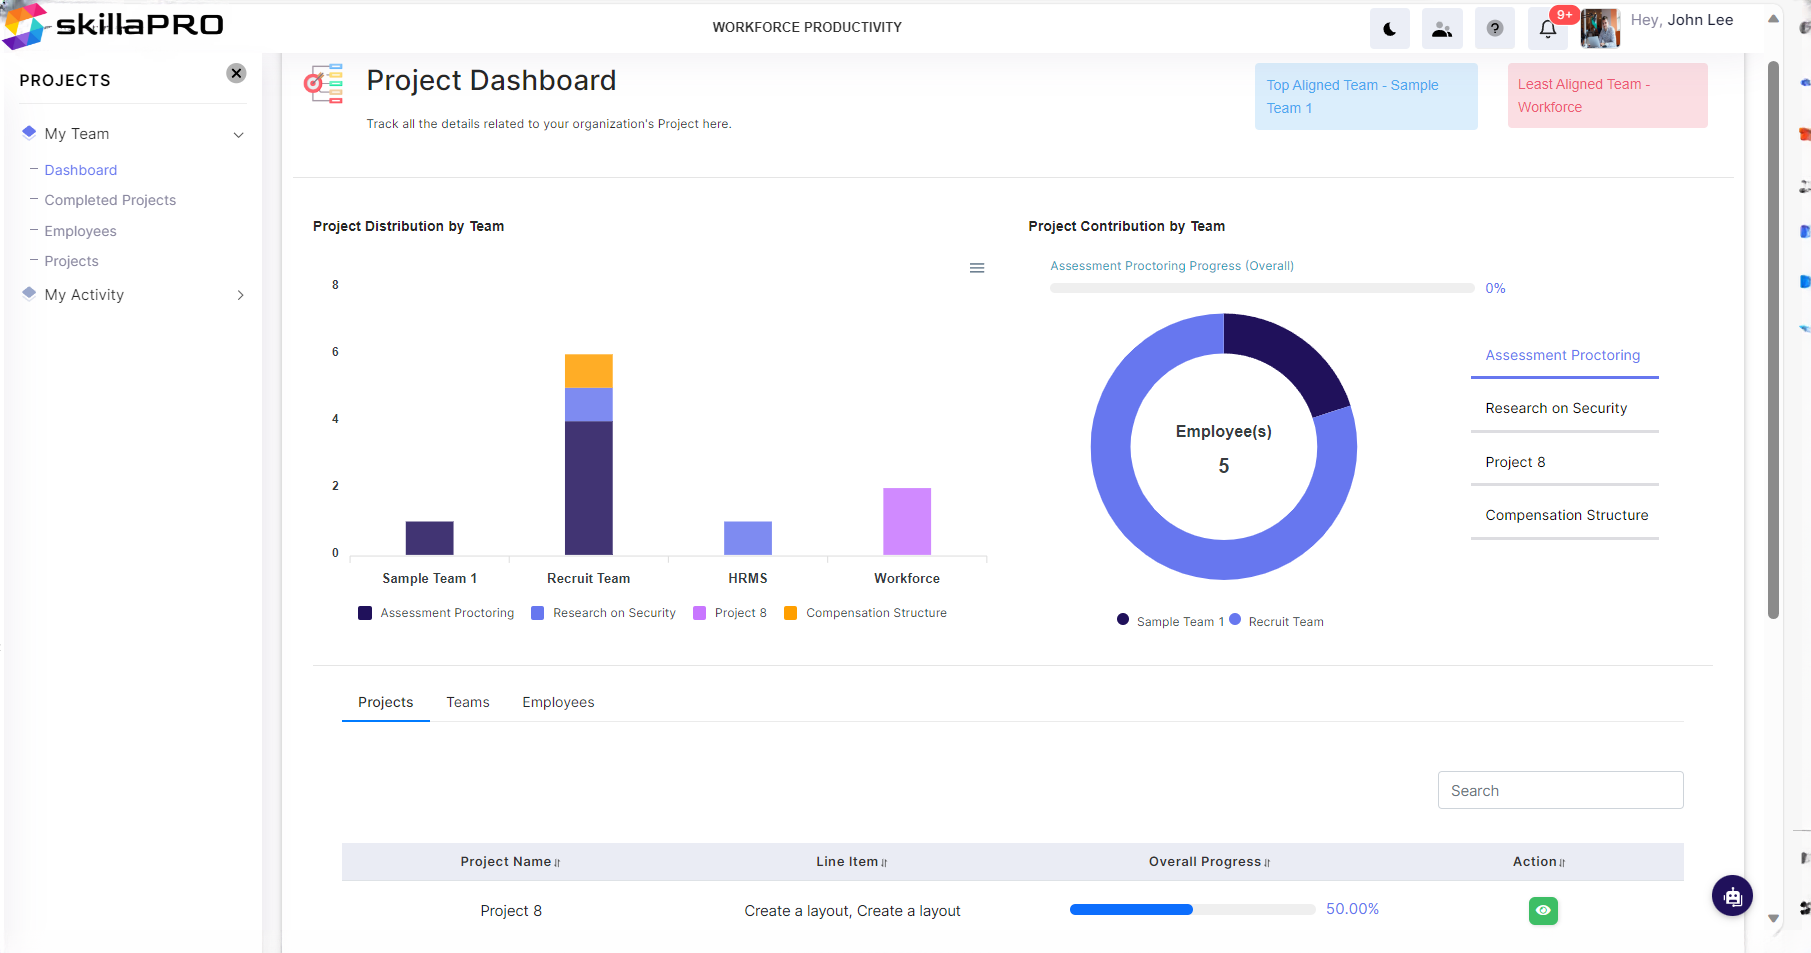Toggle Assessment Proctoring legend in bar chart

pos(436,613)
